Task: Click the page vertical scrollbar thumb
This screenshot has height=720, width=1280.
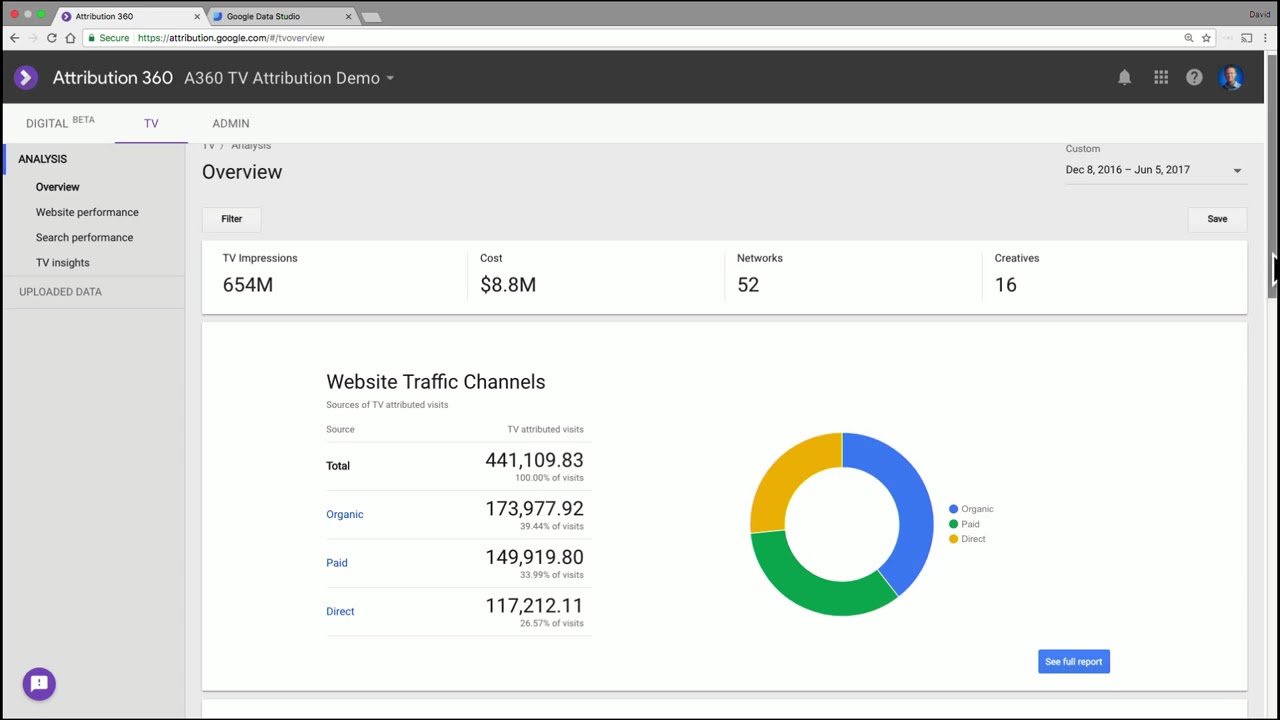Action: [x=1272, y=175]
